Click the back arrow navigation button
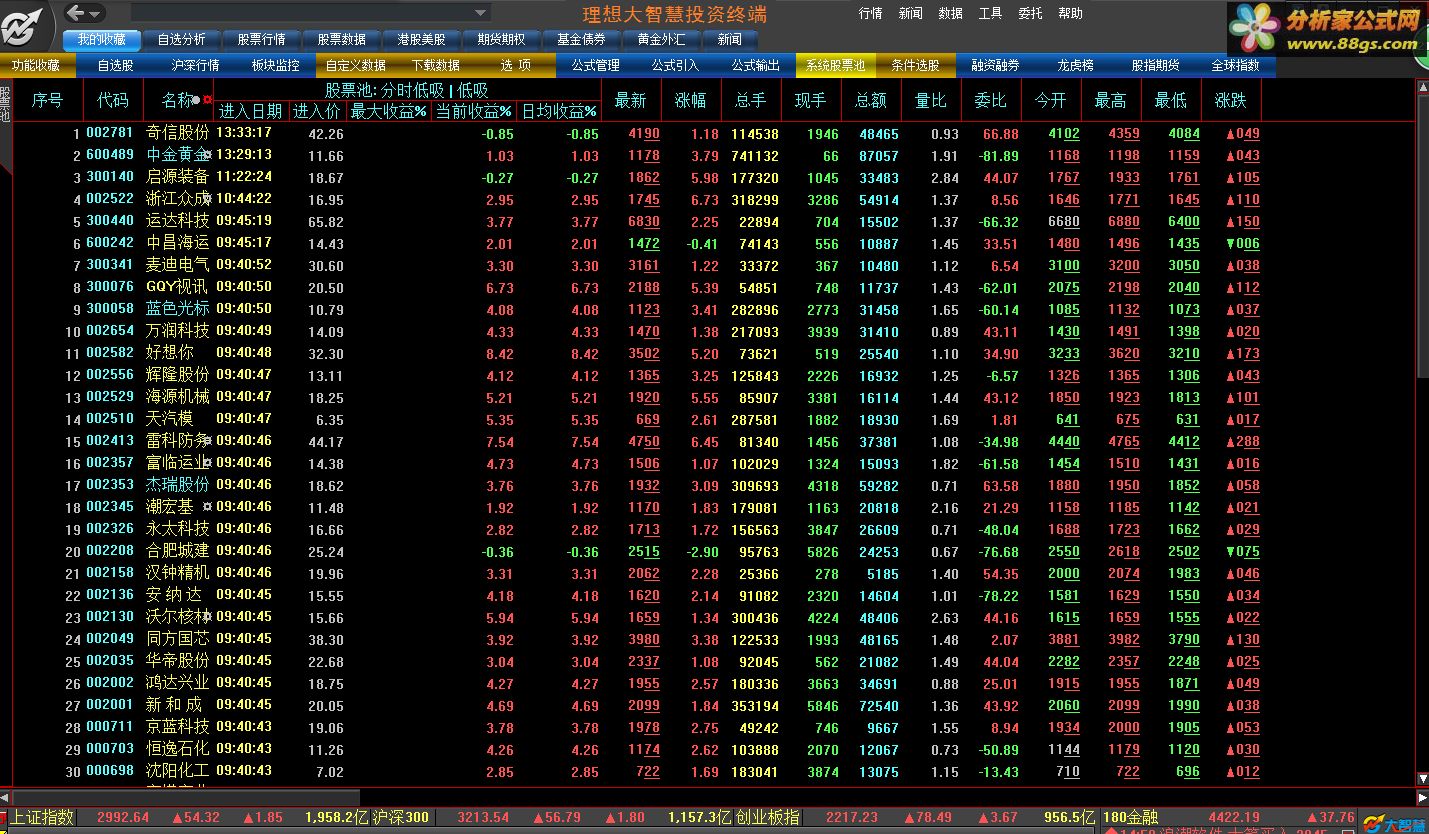 (x=76, y=13)
